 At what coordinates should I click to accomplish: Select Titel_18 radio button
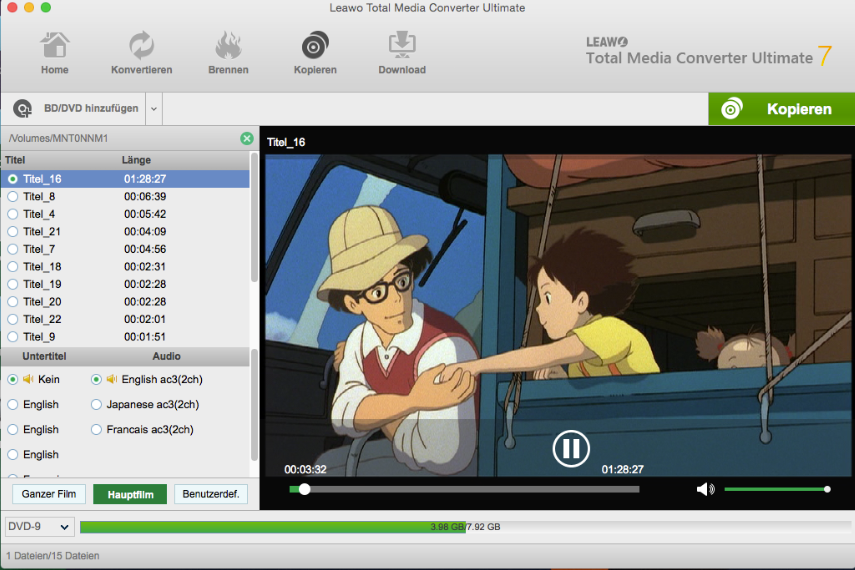[x=13, y=267]
